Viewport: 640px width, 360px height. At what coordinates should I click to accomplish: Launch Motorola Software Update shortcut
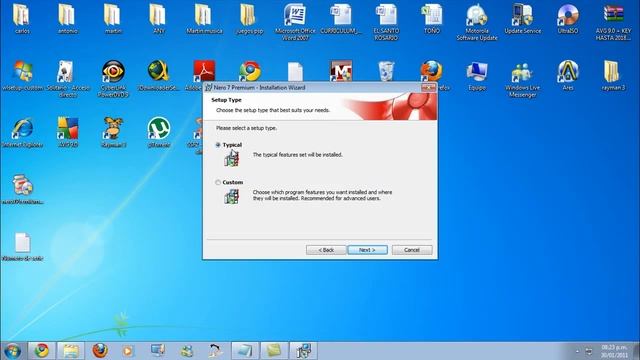477,22
